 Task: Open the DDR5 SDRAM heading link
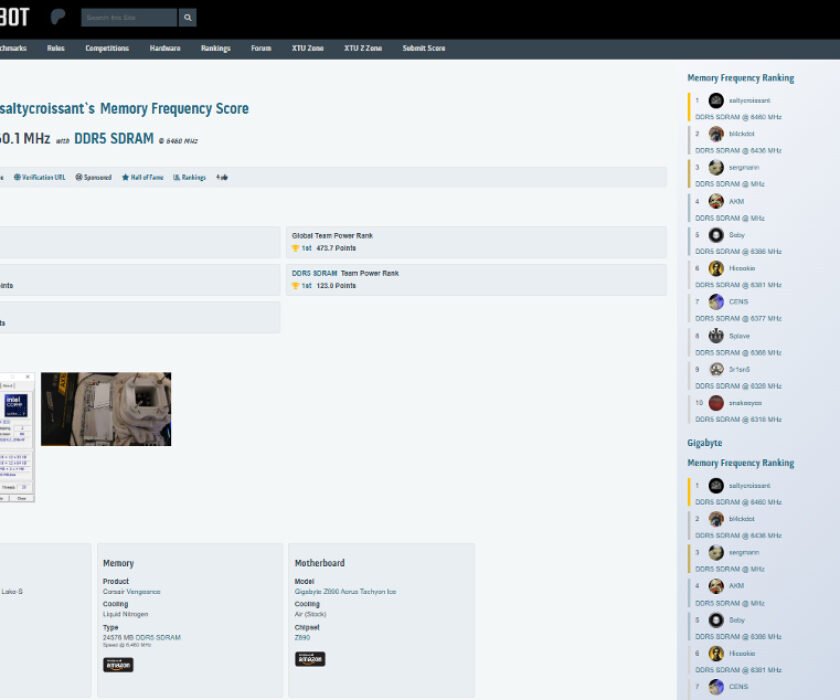tap(114, 139)
